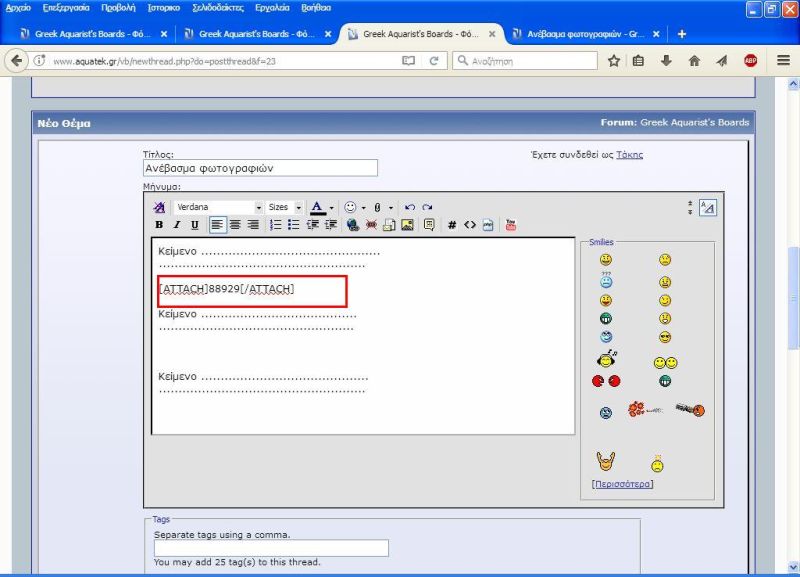The image size is (800, 577).
Task: Toggle bold formatting in the editor
Action: pos(159,225)
